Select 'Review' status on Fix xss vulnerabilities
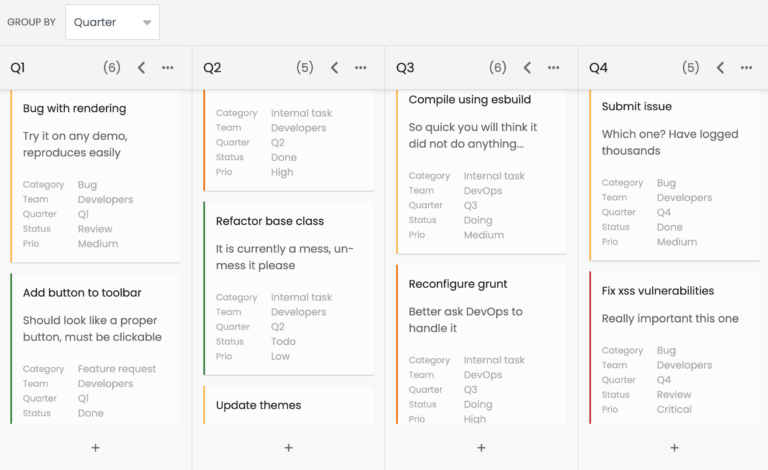The image size is (768, 470). tap(674, 394)
